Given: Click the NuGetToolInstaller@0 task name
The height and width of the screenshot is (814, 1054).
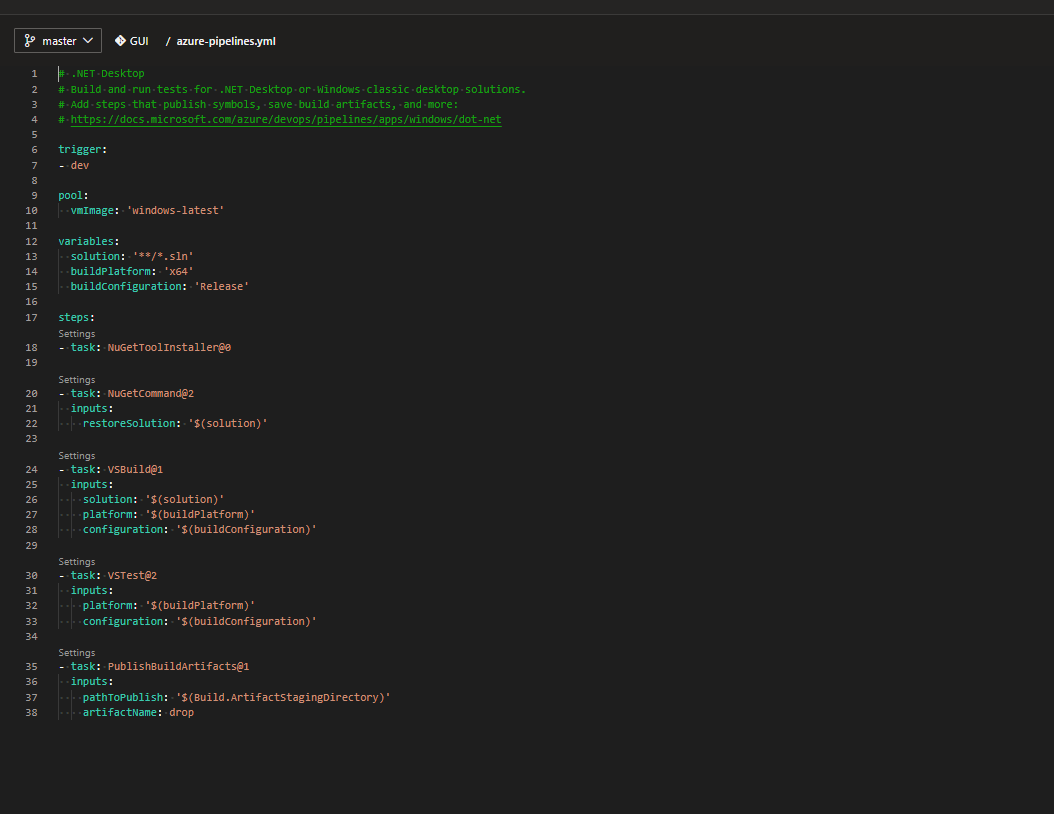Looking at the screenshot, I should click(169, 348).
